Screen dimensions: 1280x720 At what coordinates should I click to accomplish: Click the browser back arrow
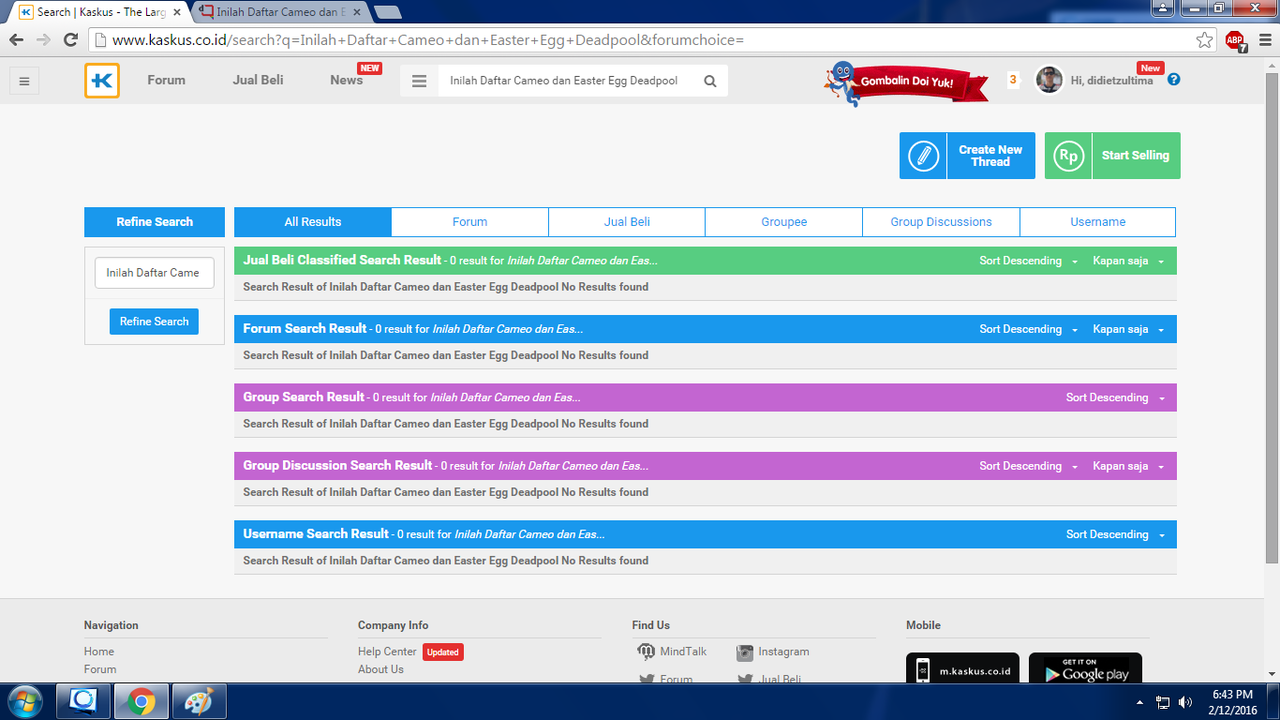point(16,40)
